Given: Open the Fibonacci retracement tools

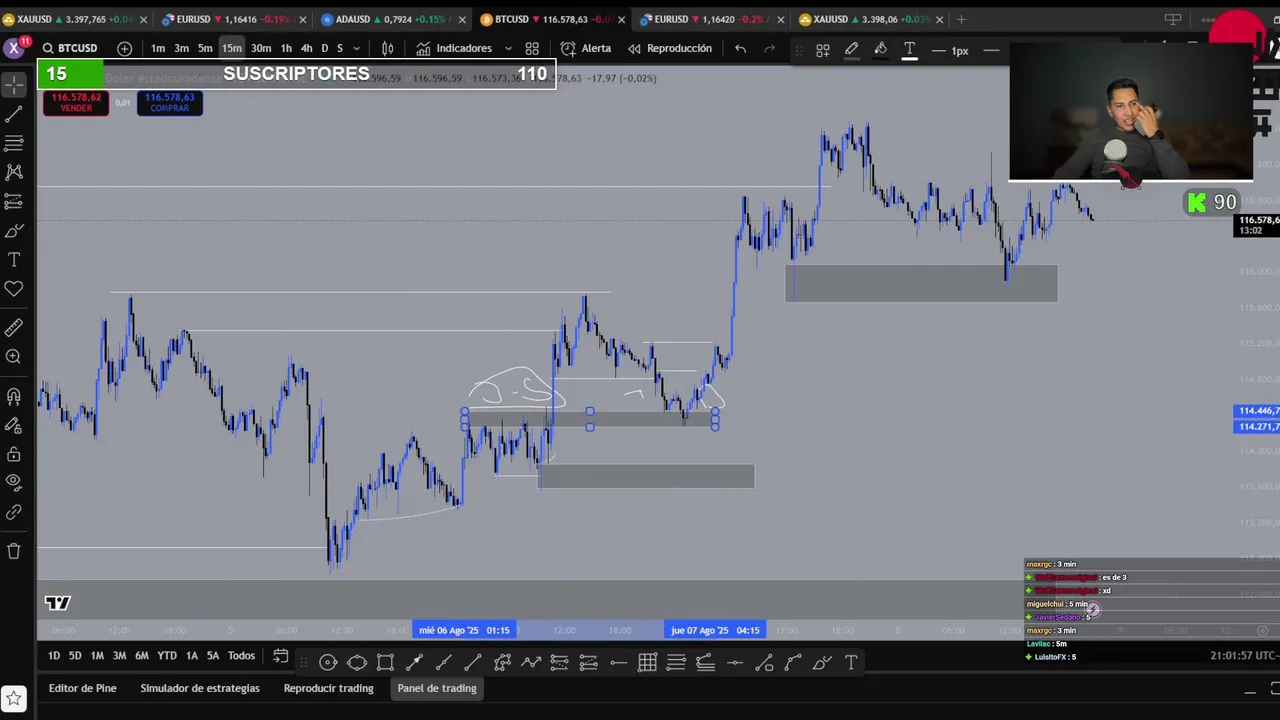Looking at the screenshot, I should click(14, 143).
